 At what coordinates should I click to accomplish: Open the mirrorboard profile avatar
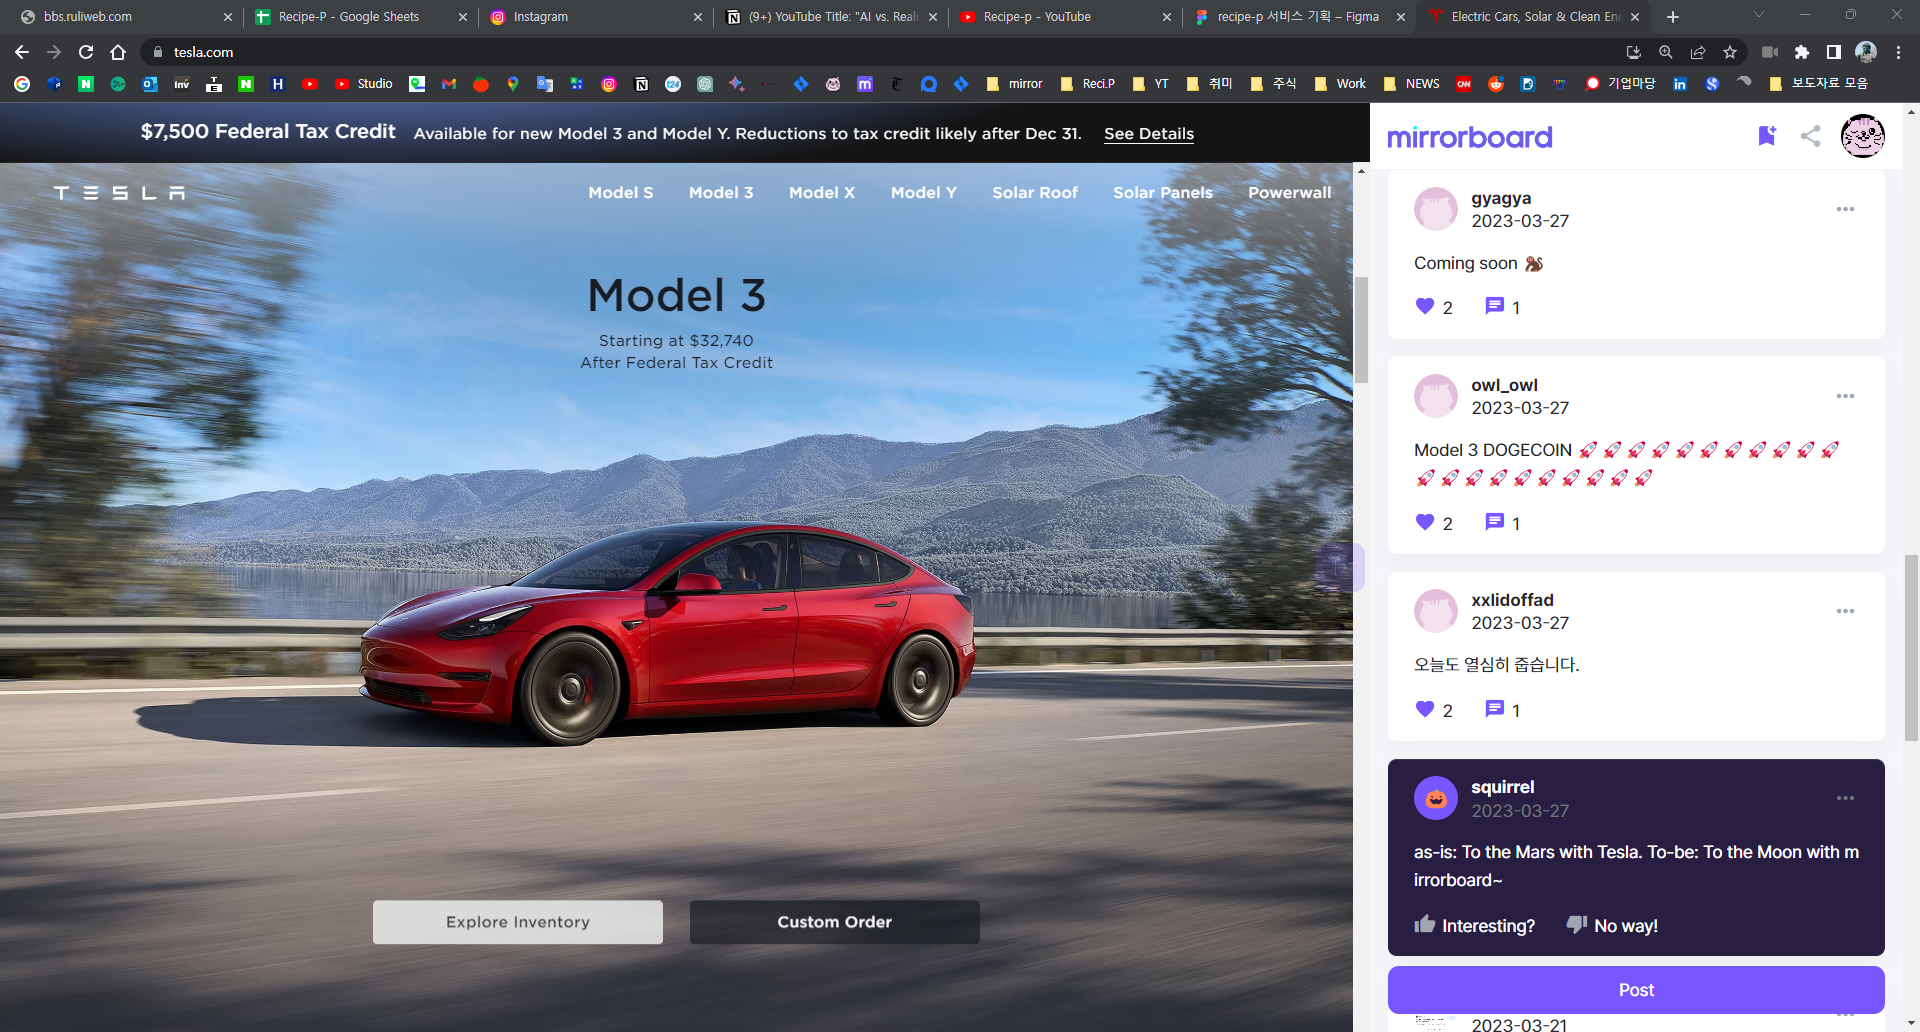1863,136
